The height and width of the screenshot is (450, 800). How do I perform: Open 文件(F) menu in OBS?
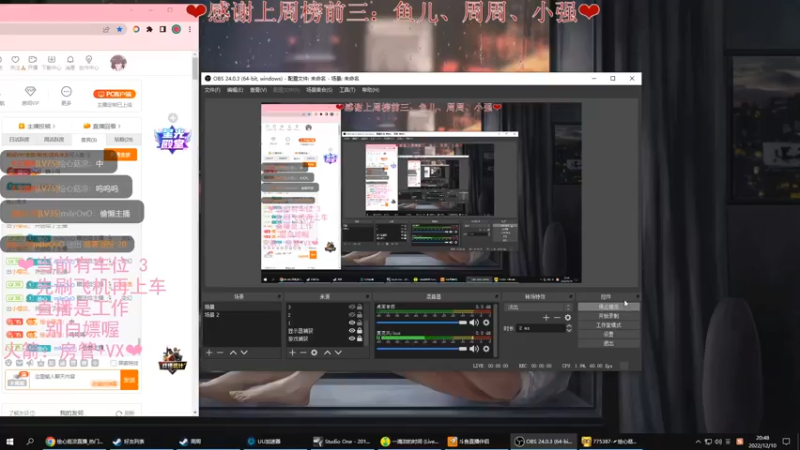(212, 90)
